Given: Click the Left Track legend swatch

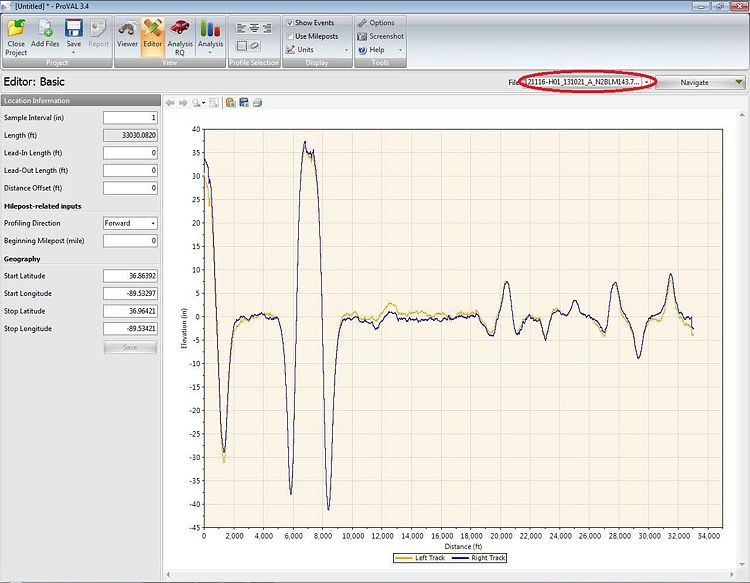Looking at the screenshot, I should (x=404, y=558).
